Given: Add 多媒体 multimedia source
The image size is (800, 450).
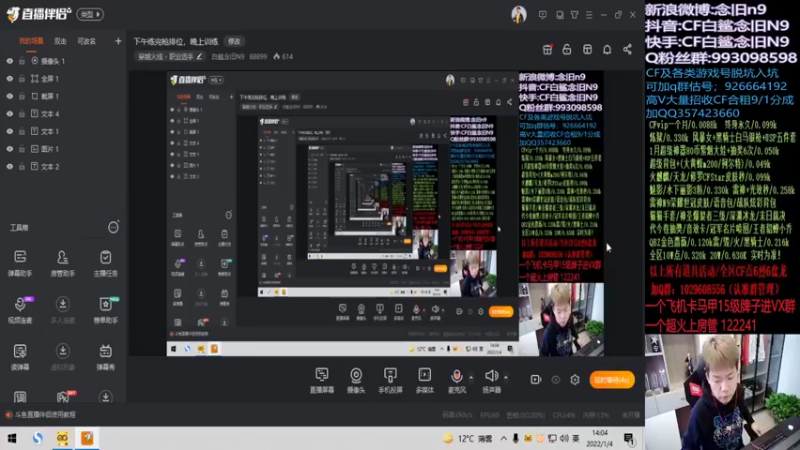Looking at the screenshot, I should (424, 381).
